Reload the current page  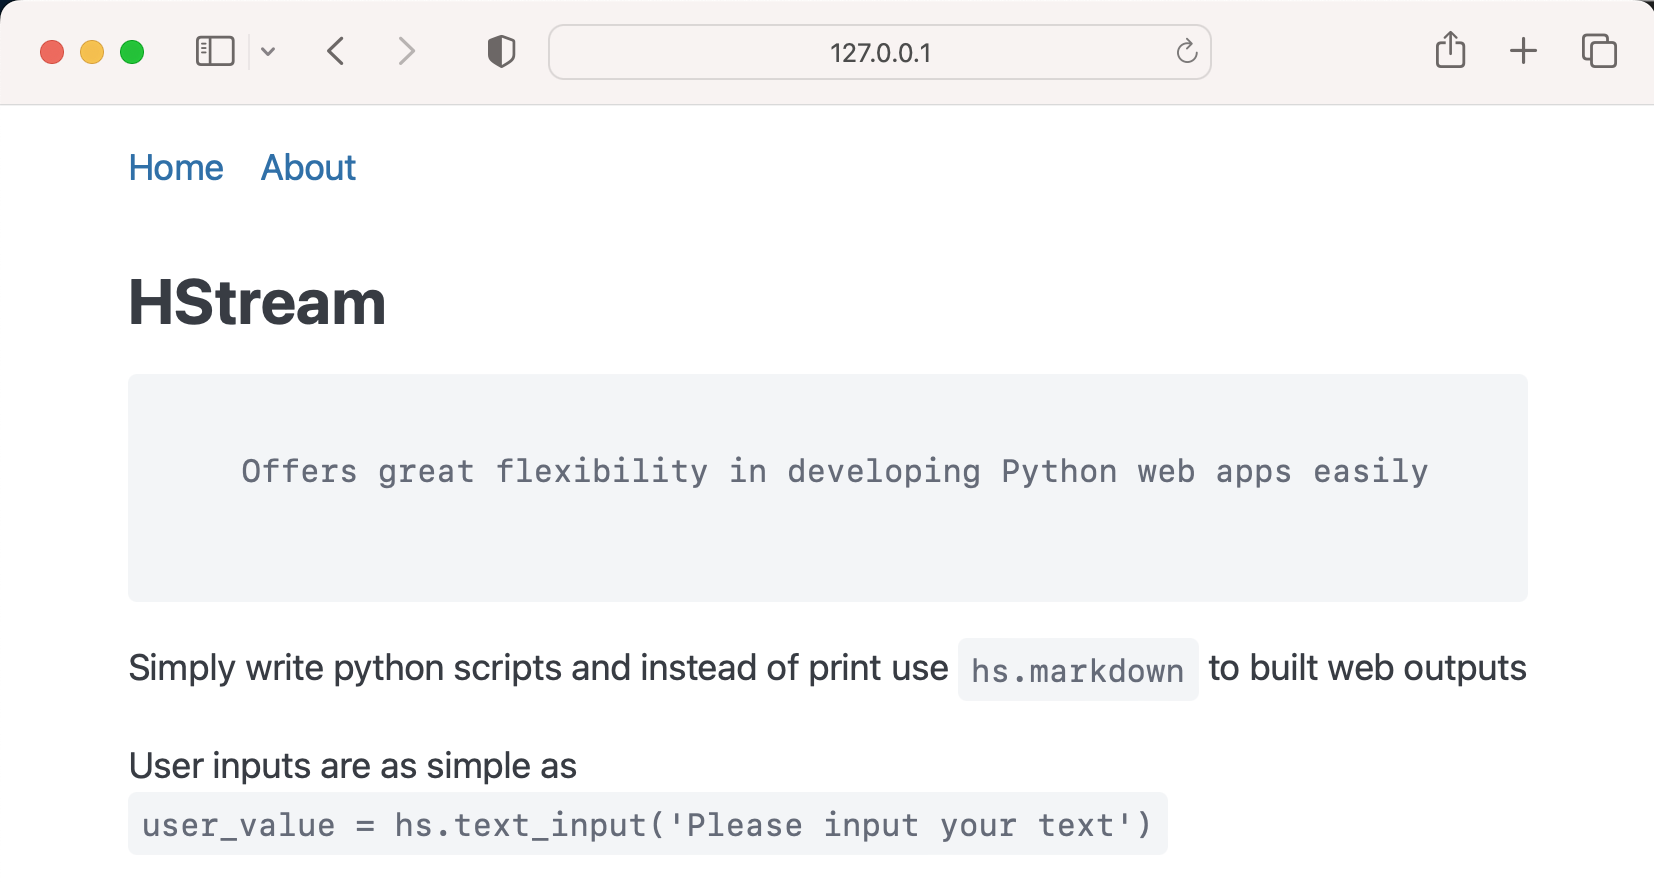click(1186, 51)
